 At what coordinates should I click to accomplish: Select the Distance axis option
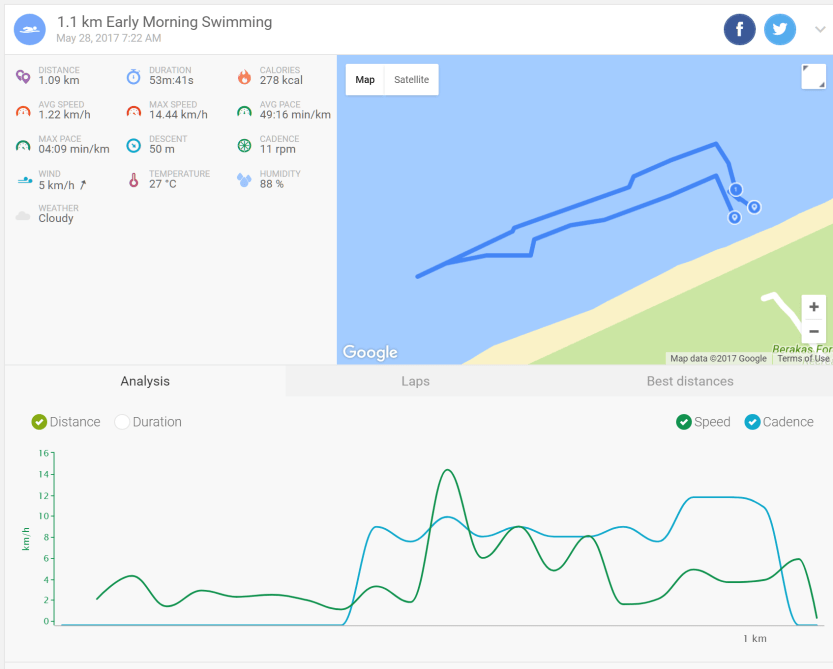coord(40,422)
